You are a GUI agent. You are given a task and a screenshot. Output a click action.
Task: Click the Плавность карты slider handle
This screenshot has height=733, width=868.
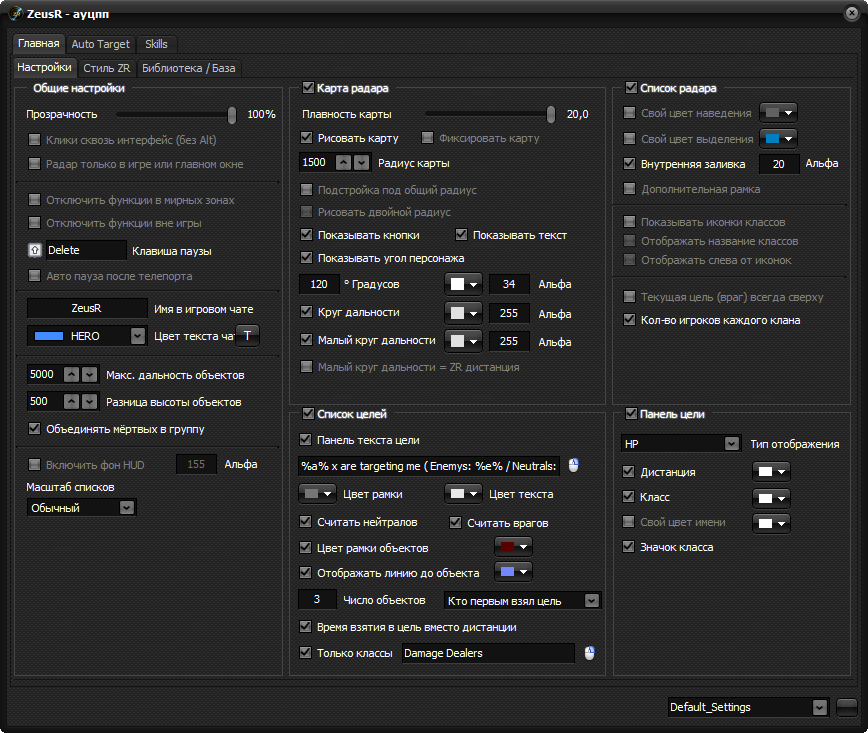(x=551, y=115)
